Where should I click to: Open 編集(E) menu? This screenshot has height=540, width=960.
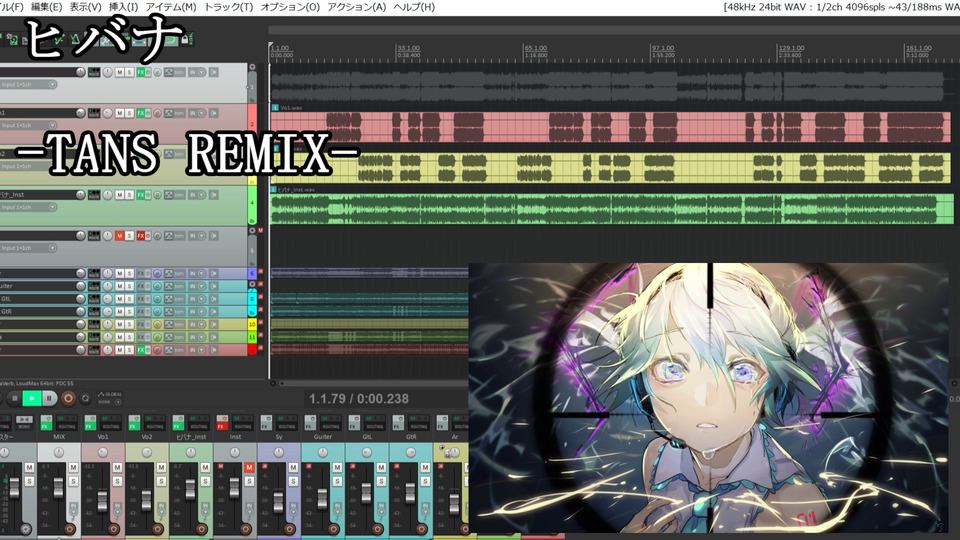[47, 7]
